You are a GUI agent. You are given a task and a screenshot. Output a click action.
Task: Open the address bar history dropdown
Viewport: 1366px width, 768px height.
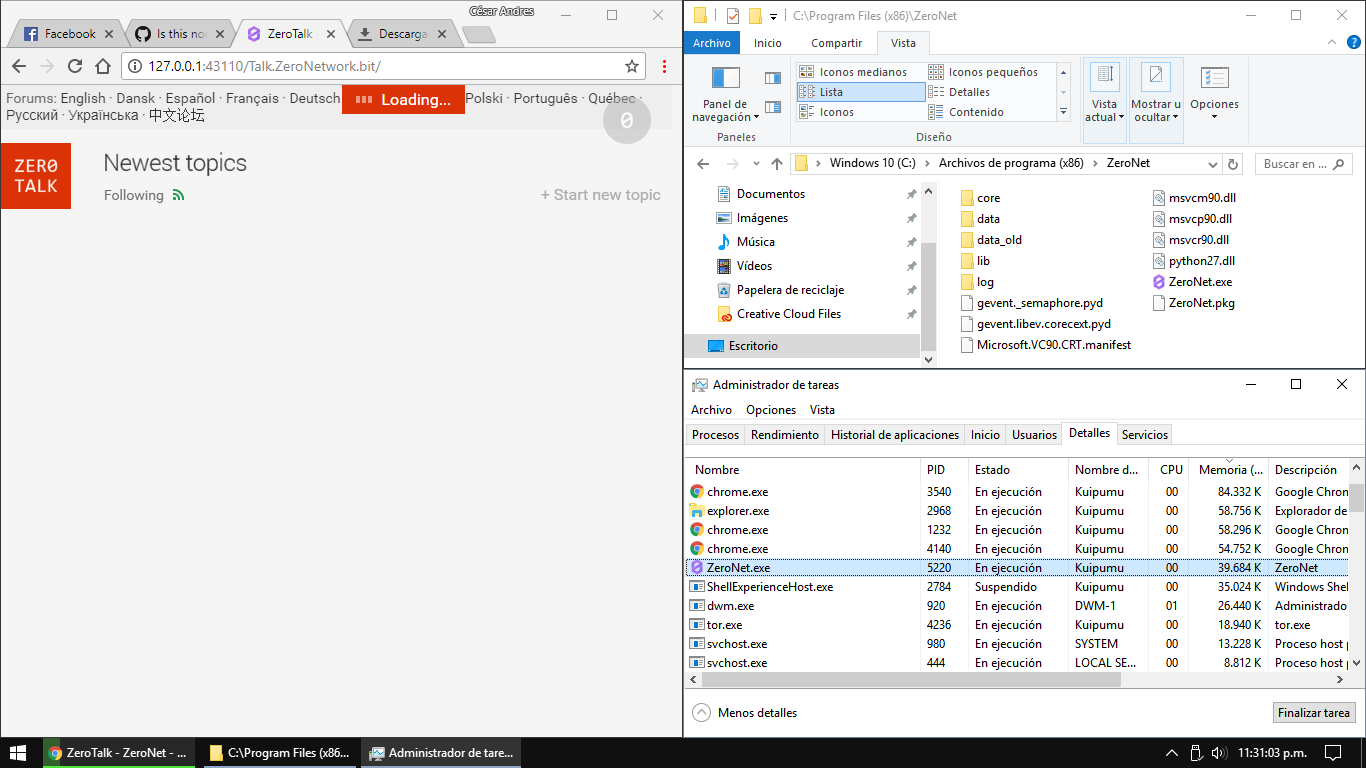click(x=1213, y=163)
